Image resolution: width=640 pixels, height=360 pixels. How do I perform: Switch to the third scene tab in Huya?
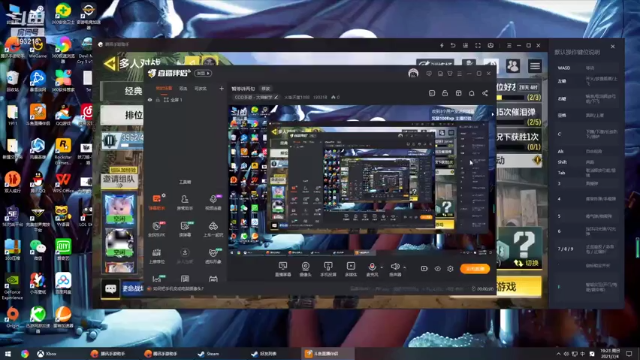[200, 89]
